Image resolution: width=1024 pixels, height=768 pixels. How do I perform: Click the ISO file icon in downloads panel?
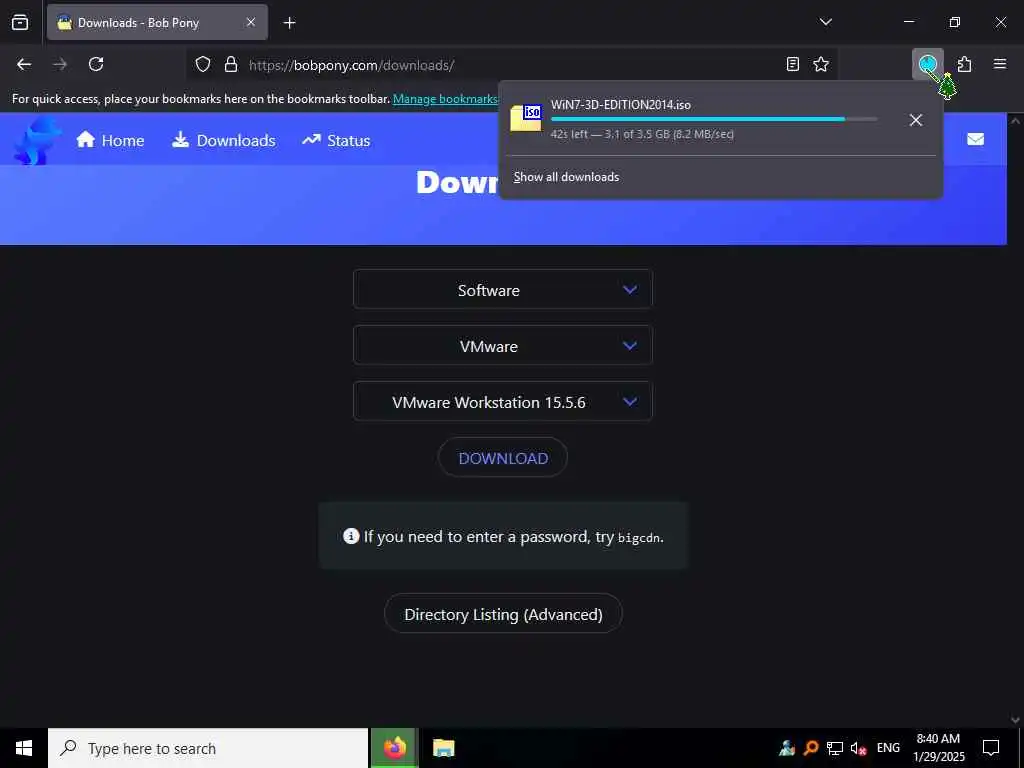[526, 118]
